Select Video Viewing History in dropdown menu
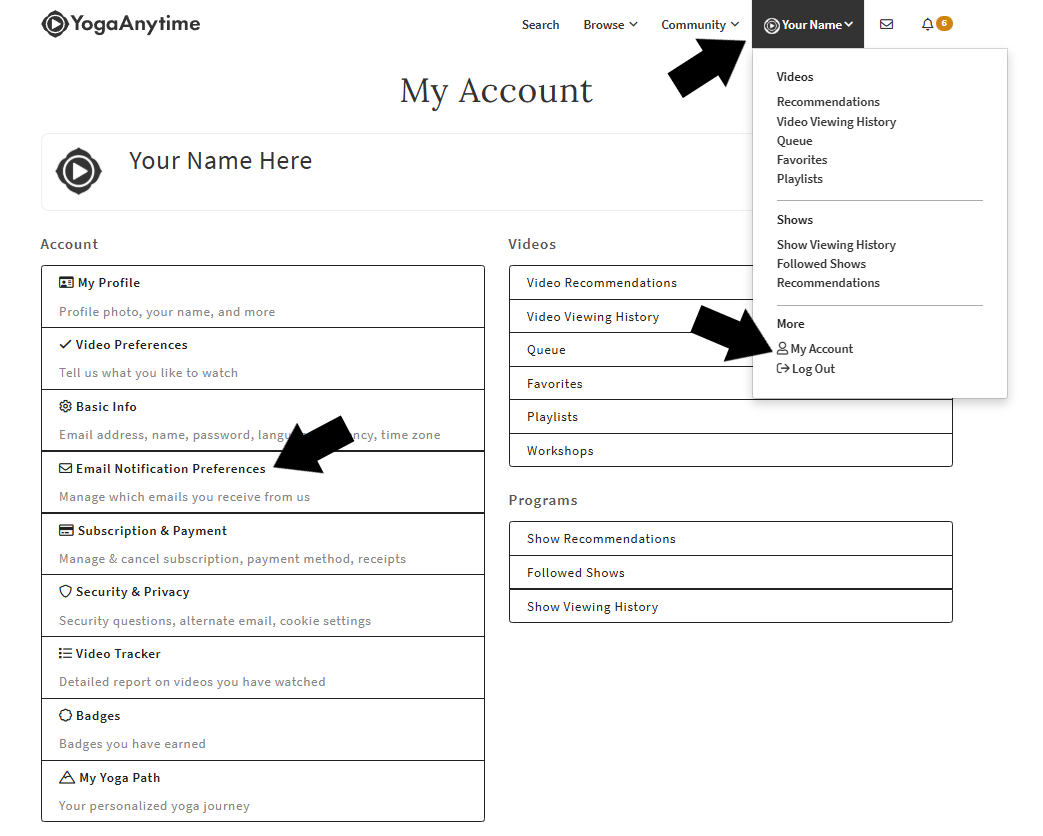Viewport: 1043px width, 836px height. [836, 122]
